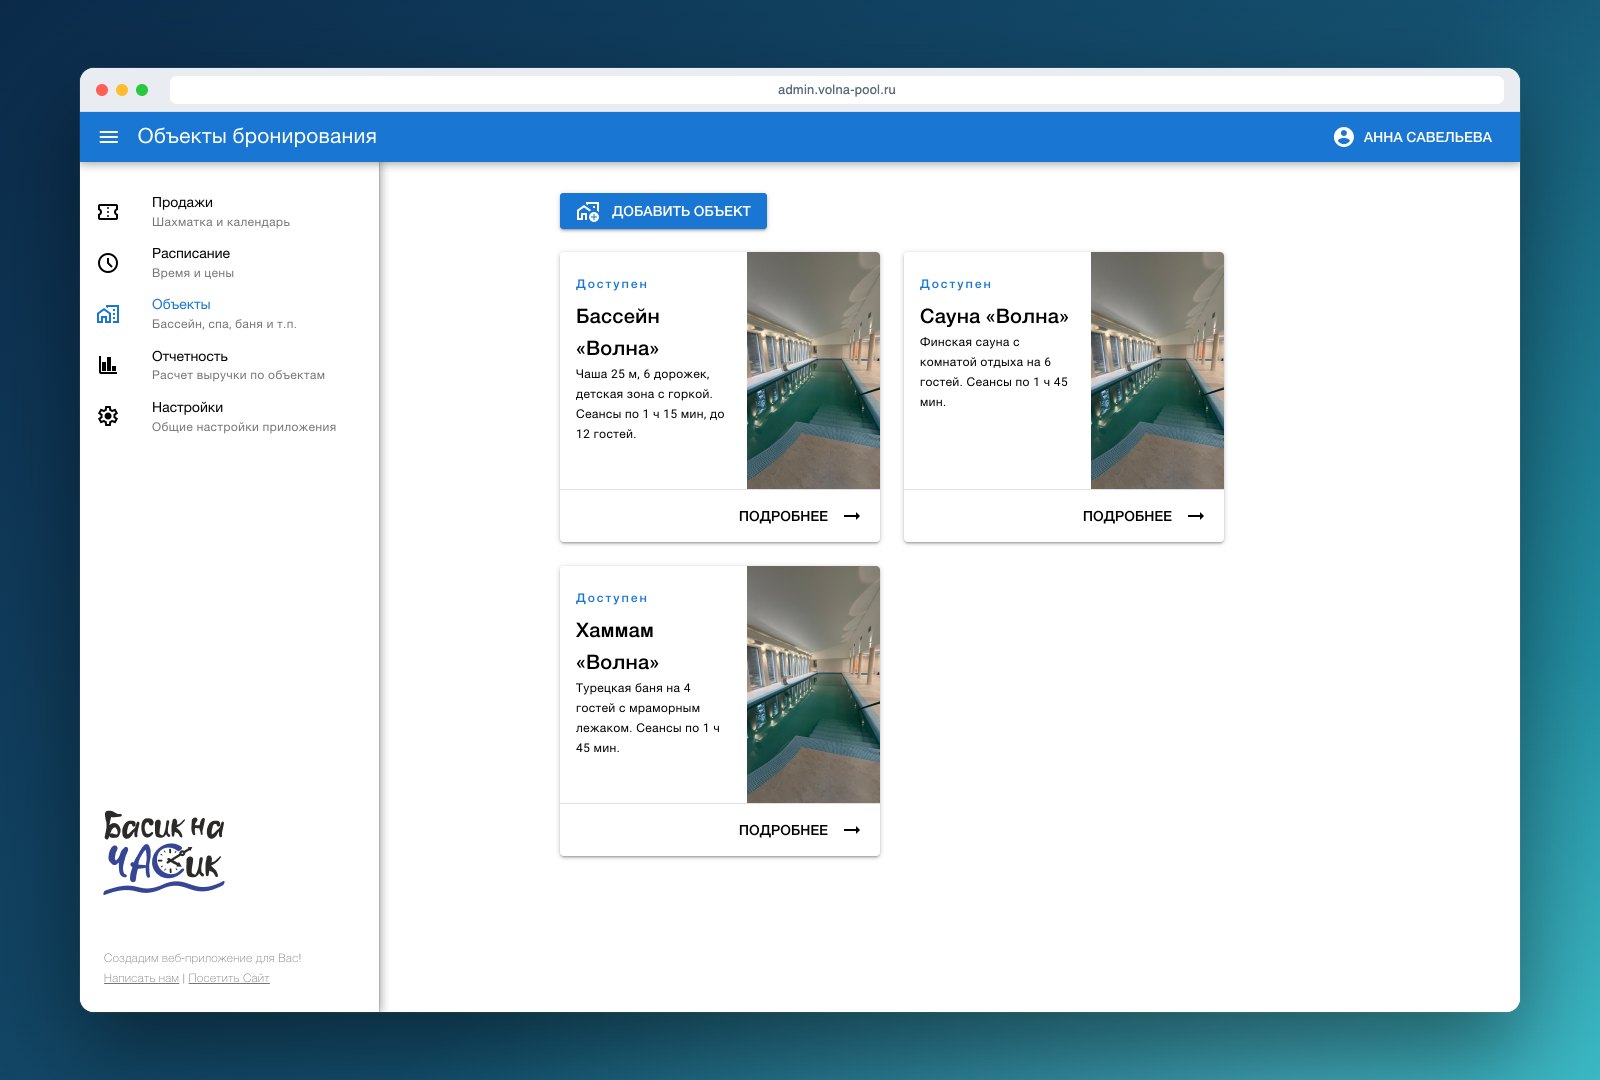Viewport: 1600px width, 1080px height.
Task: Click the user avatar icon in header
Action: click(1344, 137)
